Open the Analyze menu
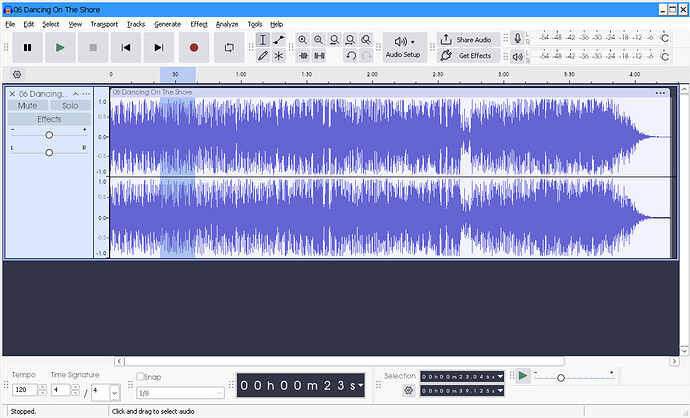This screenshot has width=690, height=418. pyautogui.click(x=227, y=24)
